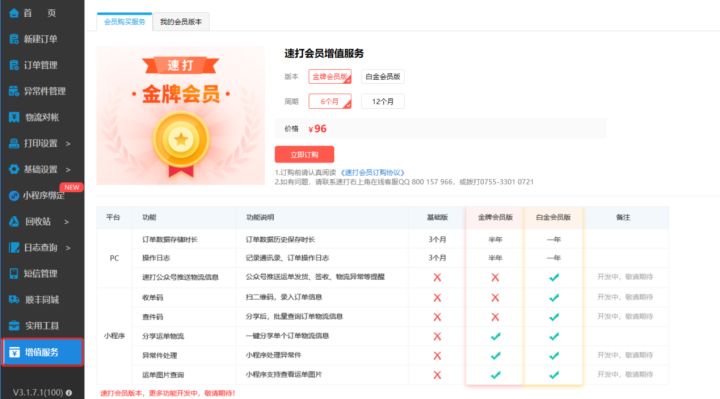The height and width of the screenshot is (399, 720).
Task: Click the NEW badge on 小程序绑定
Action: (x=72, y=187)
